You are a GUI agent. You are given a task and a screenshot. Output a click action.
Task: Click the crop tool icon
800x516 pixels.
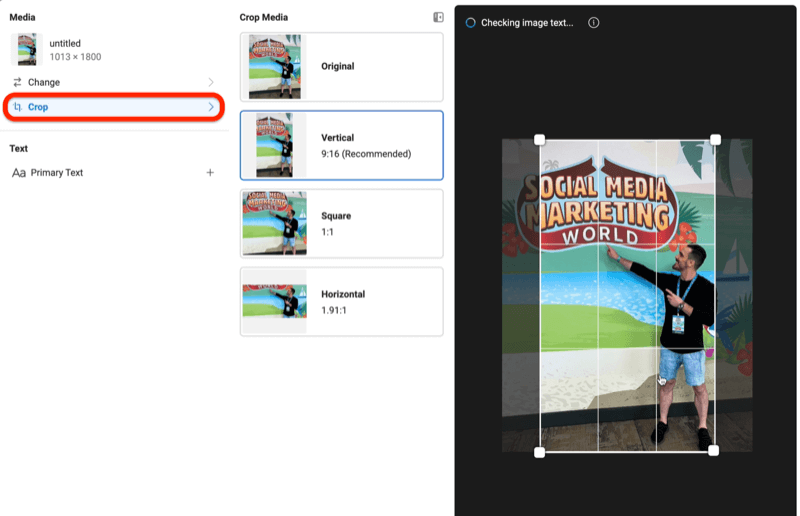(x=18, y=107)
